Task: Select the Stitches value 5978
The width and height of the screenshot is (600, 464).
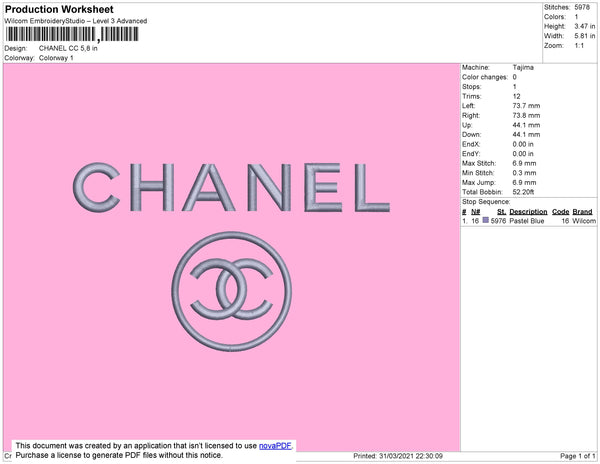Action: 582,7
